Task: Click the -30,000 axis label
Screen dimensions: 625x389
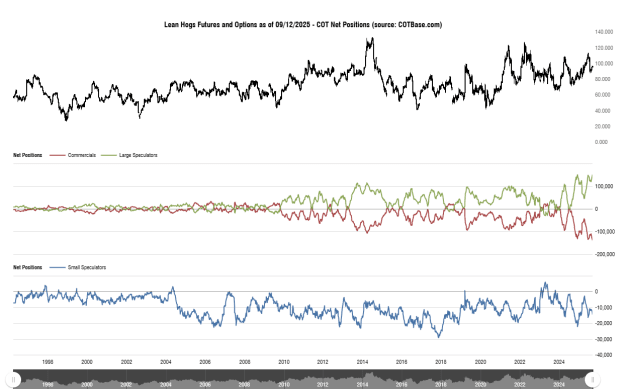Action: pyautogui.click(x=603, y=339)
